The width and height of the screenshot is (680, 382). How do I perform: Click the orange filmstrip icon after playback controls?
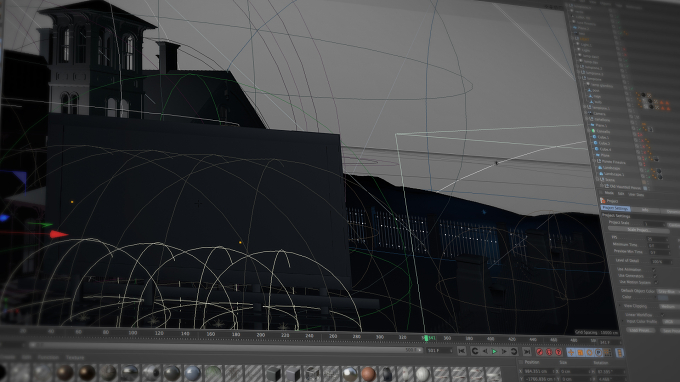pyautogui.click(x=620, y=353)
